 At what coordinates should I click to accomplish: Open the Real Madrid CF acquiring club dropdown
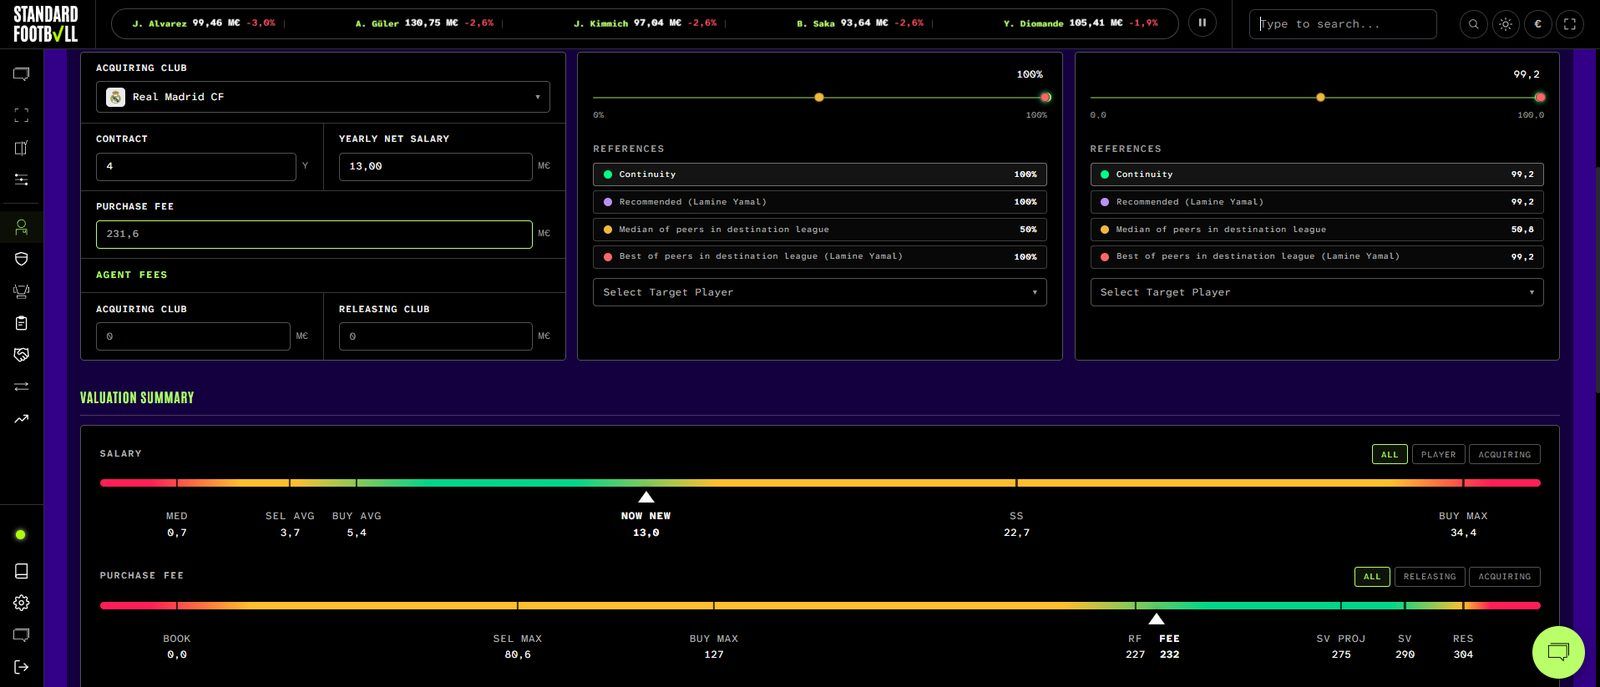pos(323,97)
